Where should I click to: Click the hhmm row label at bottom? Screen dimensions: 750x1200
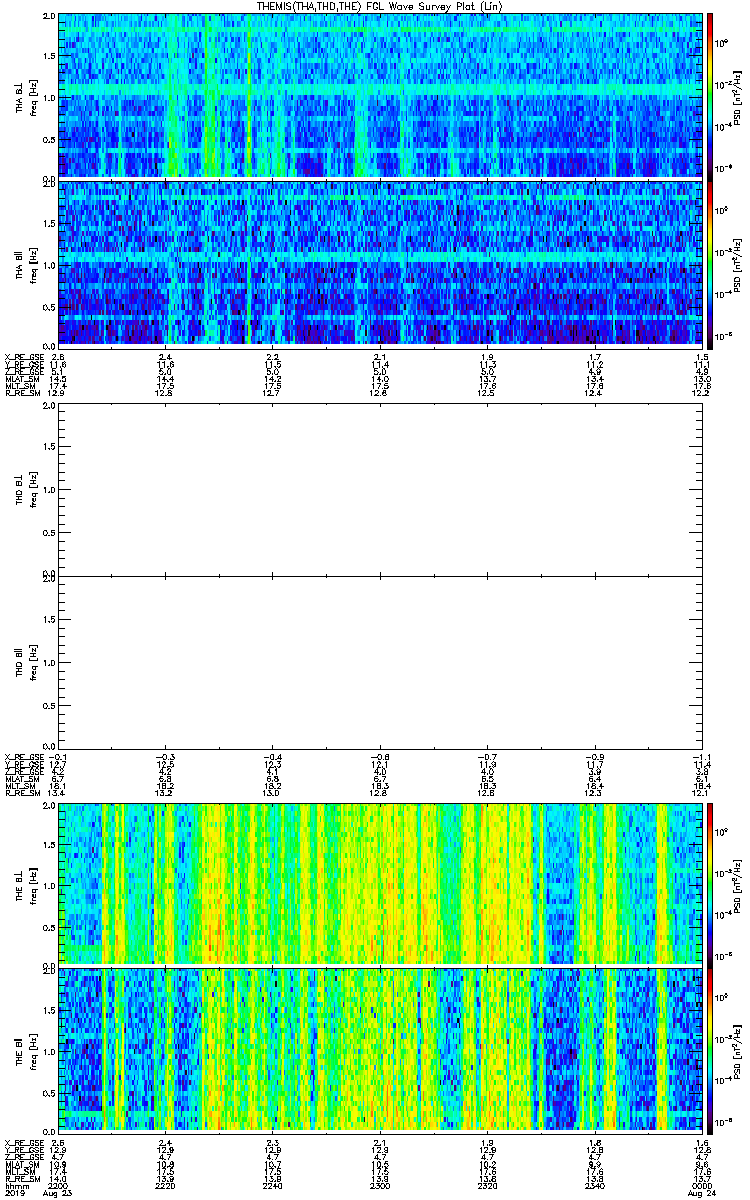point(16,1186)
